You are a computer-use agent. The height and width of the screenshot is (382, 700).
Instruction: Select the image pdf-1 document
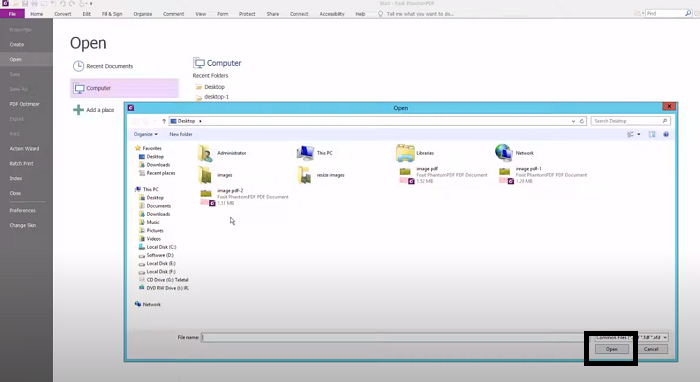pyautogui.click(x=542, y=175)
